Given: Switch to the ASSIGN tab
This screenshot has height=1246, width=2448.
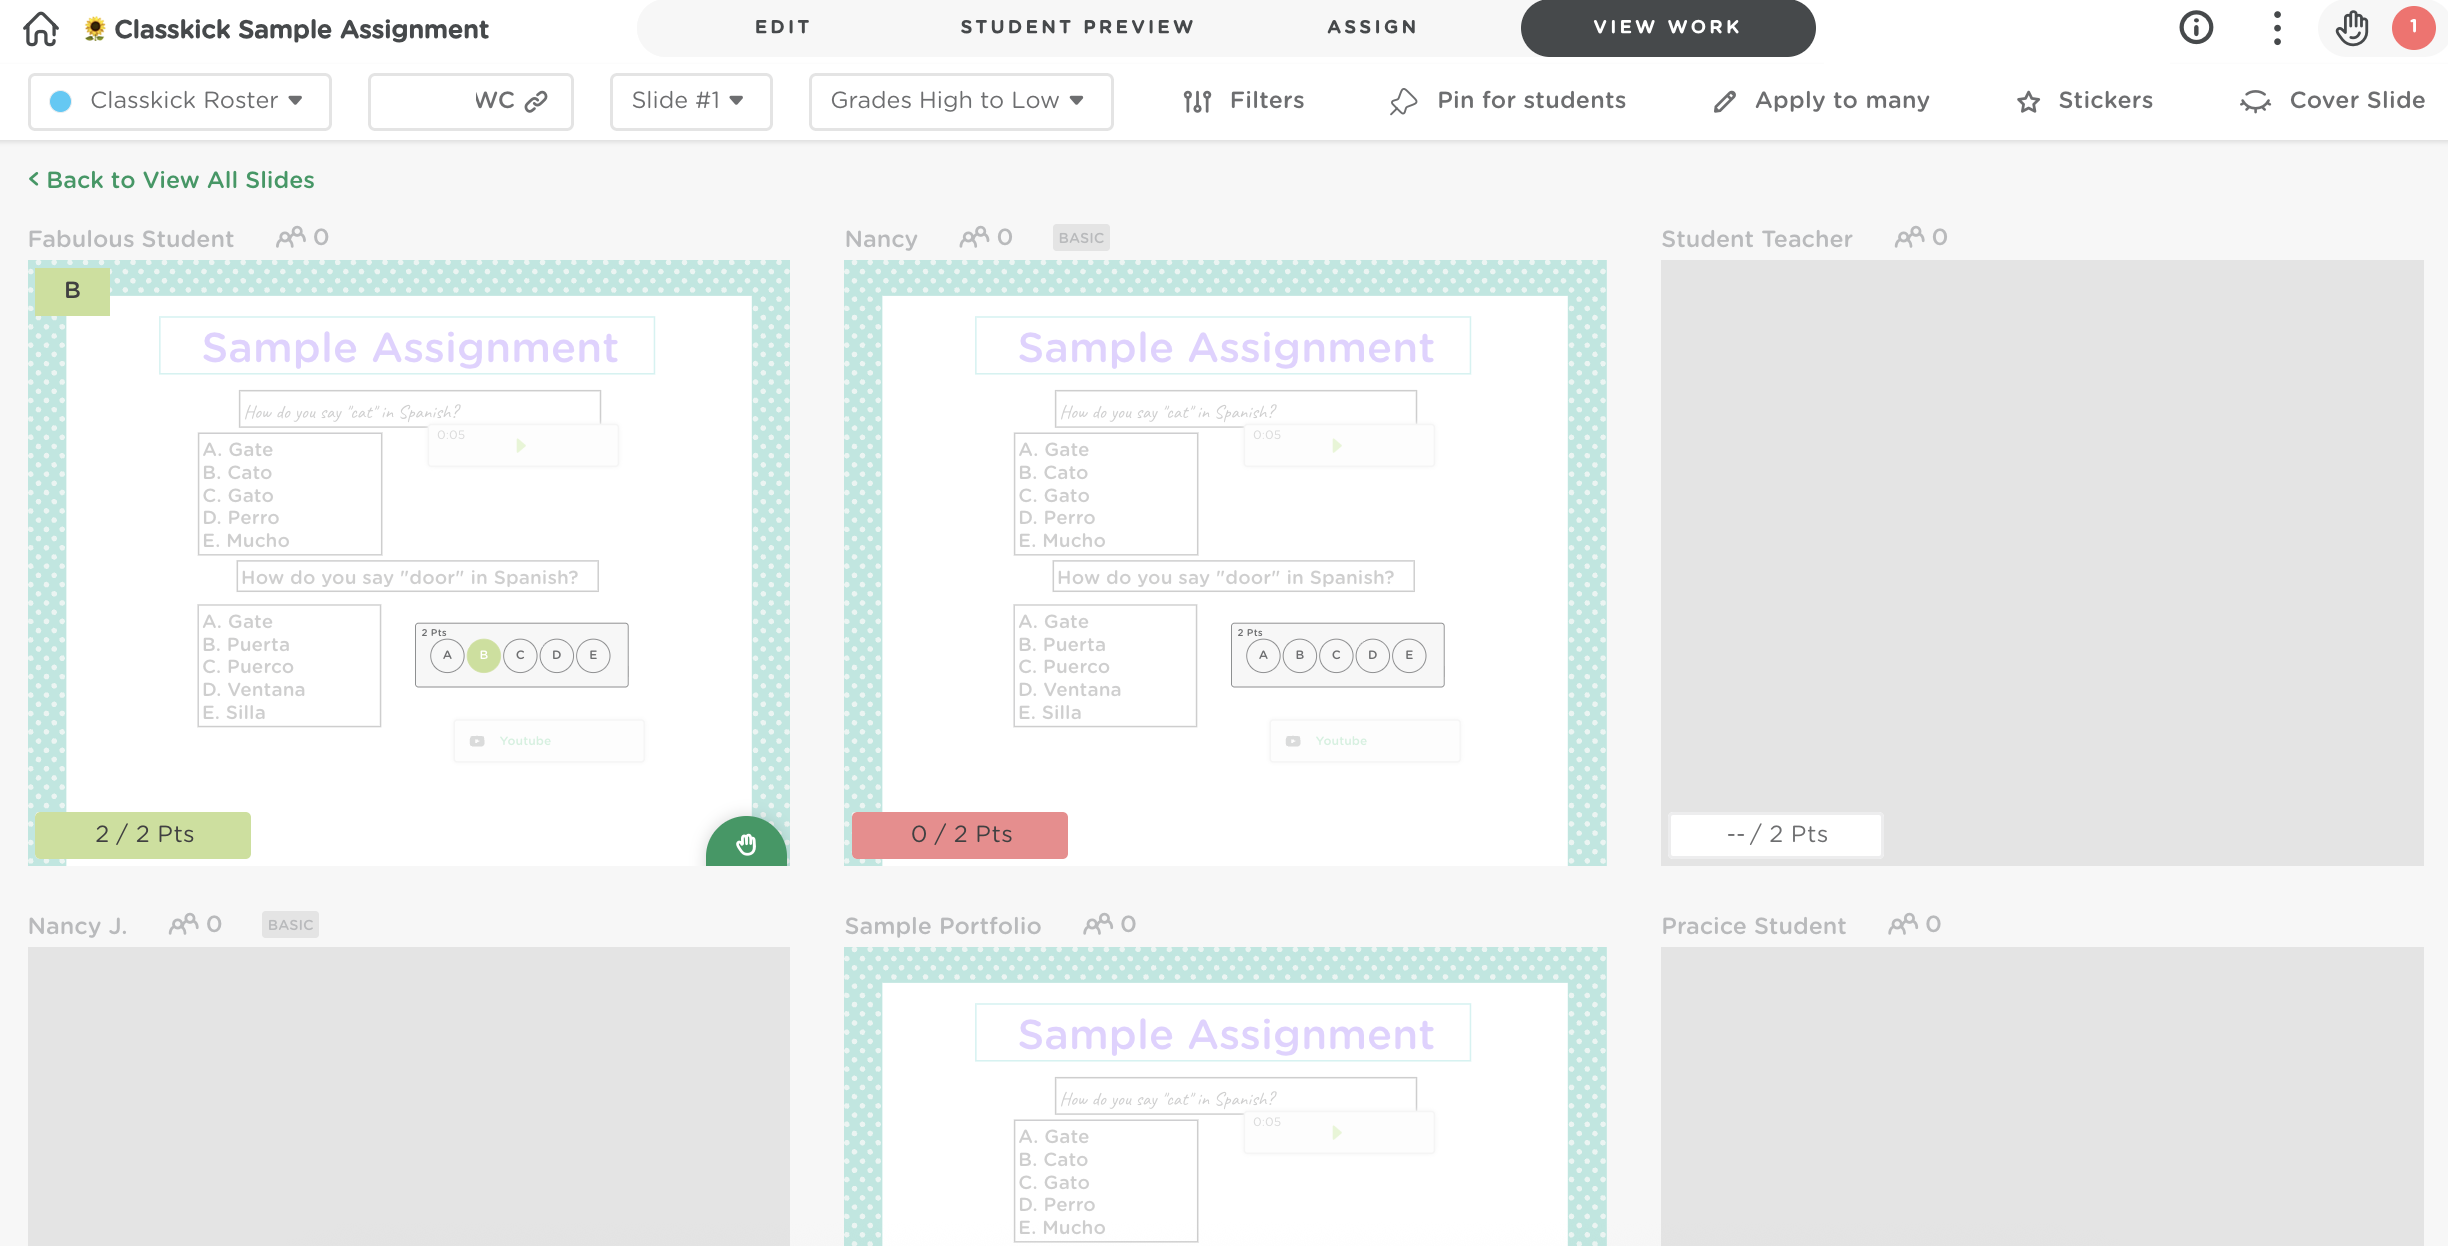Looking at the screenshot, I should pos(1372,27).
